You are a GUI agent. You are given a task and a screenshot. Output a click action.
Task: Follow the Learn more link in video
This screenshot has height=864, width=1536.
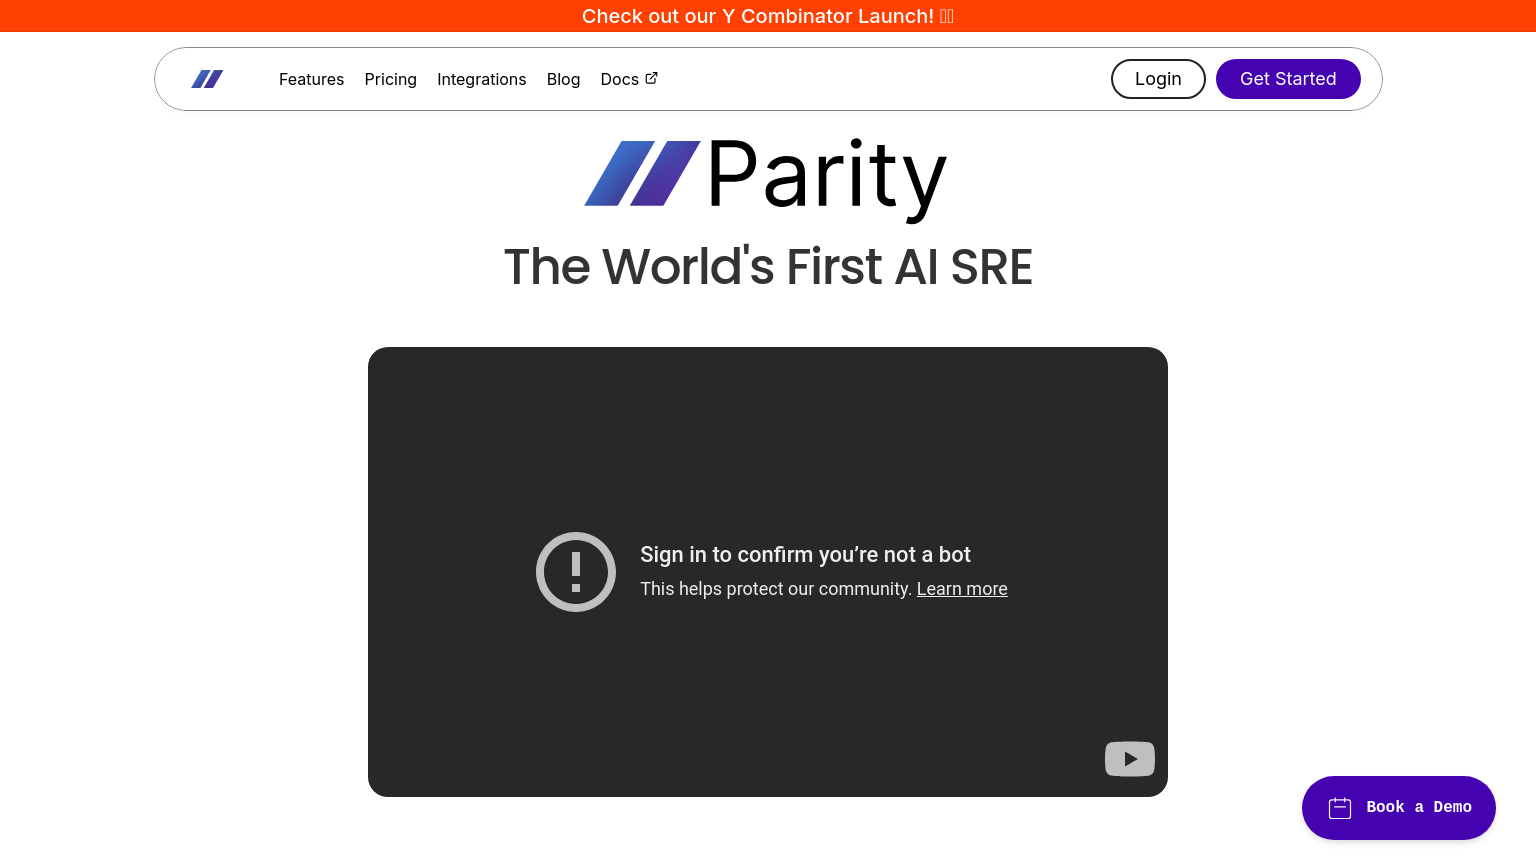click(962, 589)
